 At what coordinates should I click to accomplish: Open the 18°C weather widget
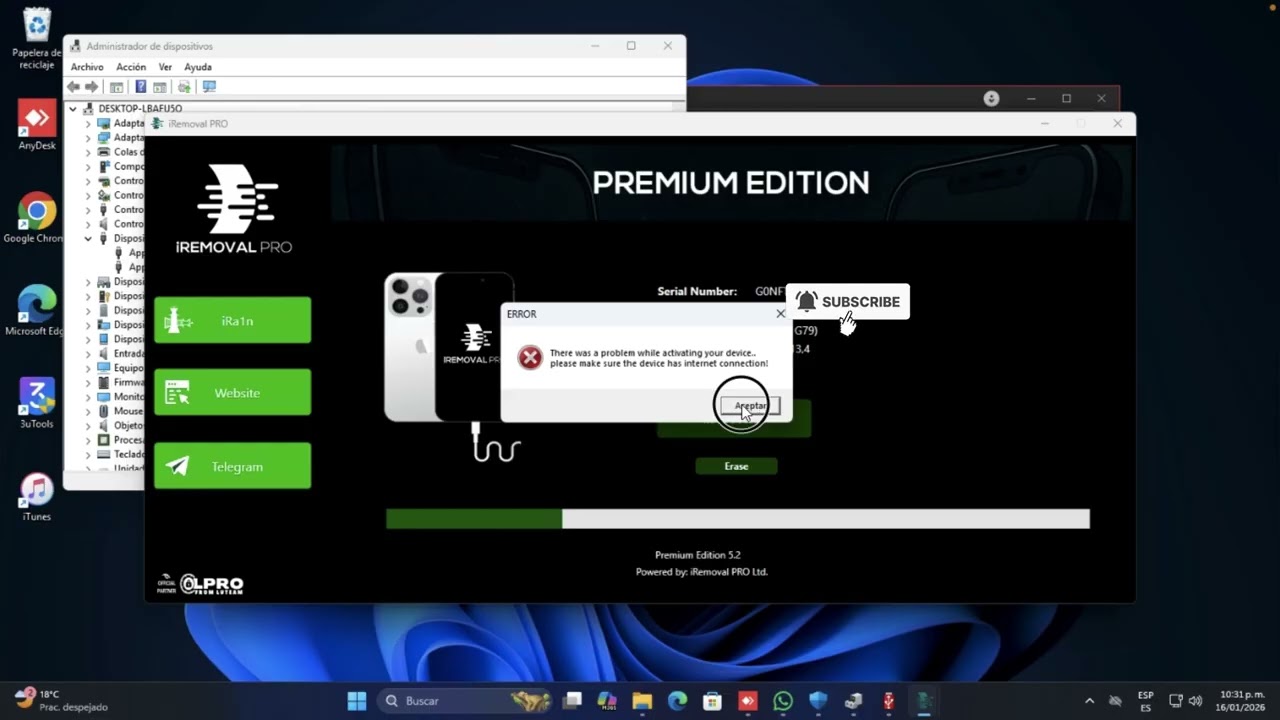click(62, 700)
